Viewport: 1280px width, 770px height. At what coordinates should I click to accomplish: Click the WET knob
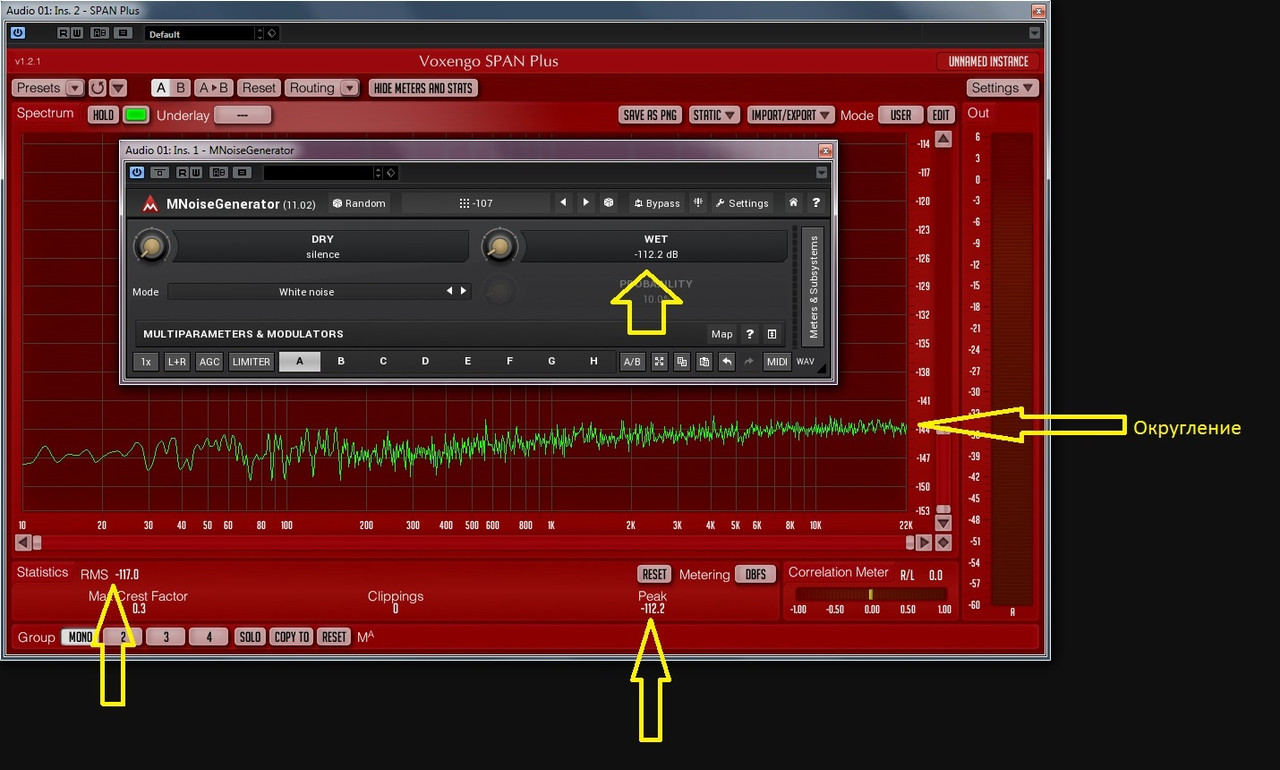499,245
